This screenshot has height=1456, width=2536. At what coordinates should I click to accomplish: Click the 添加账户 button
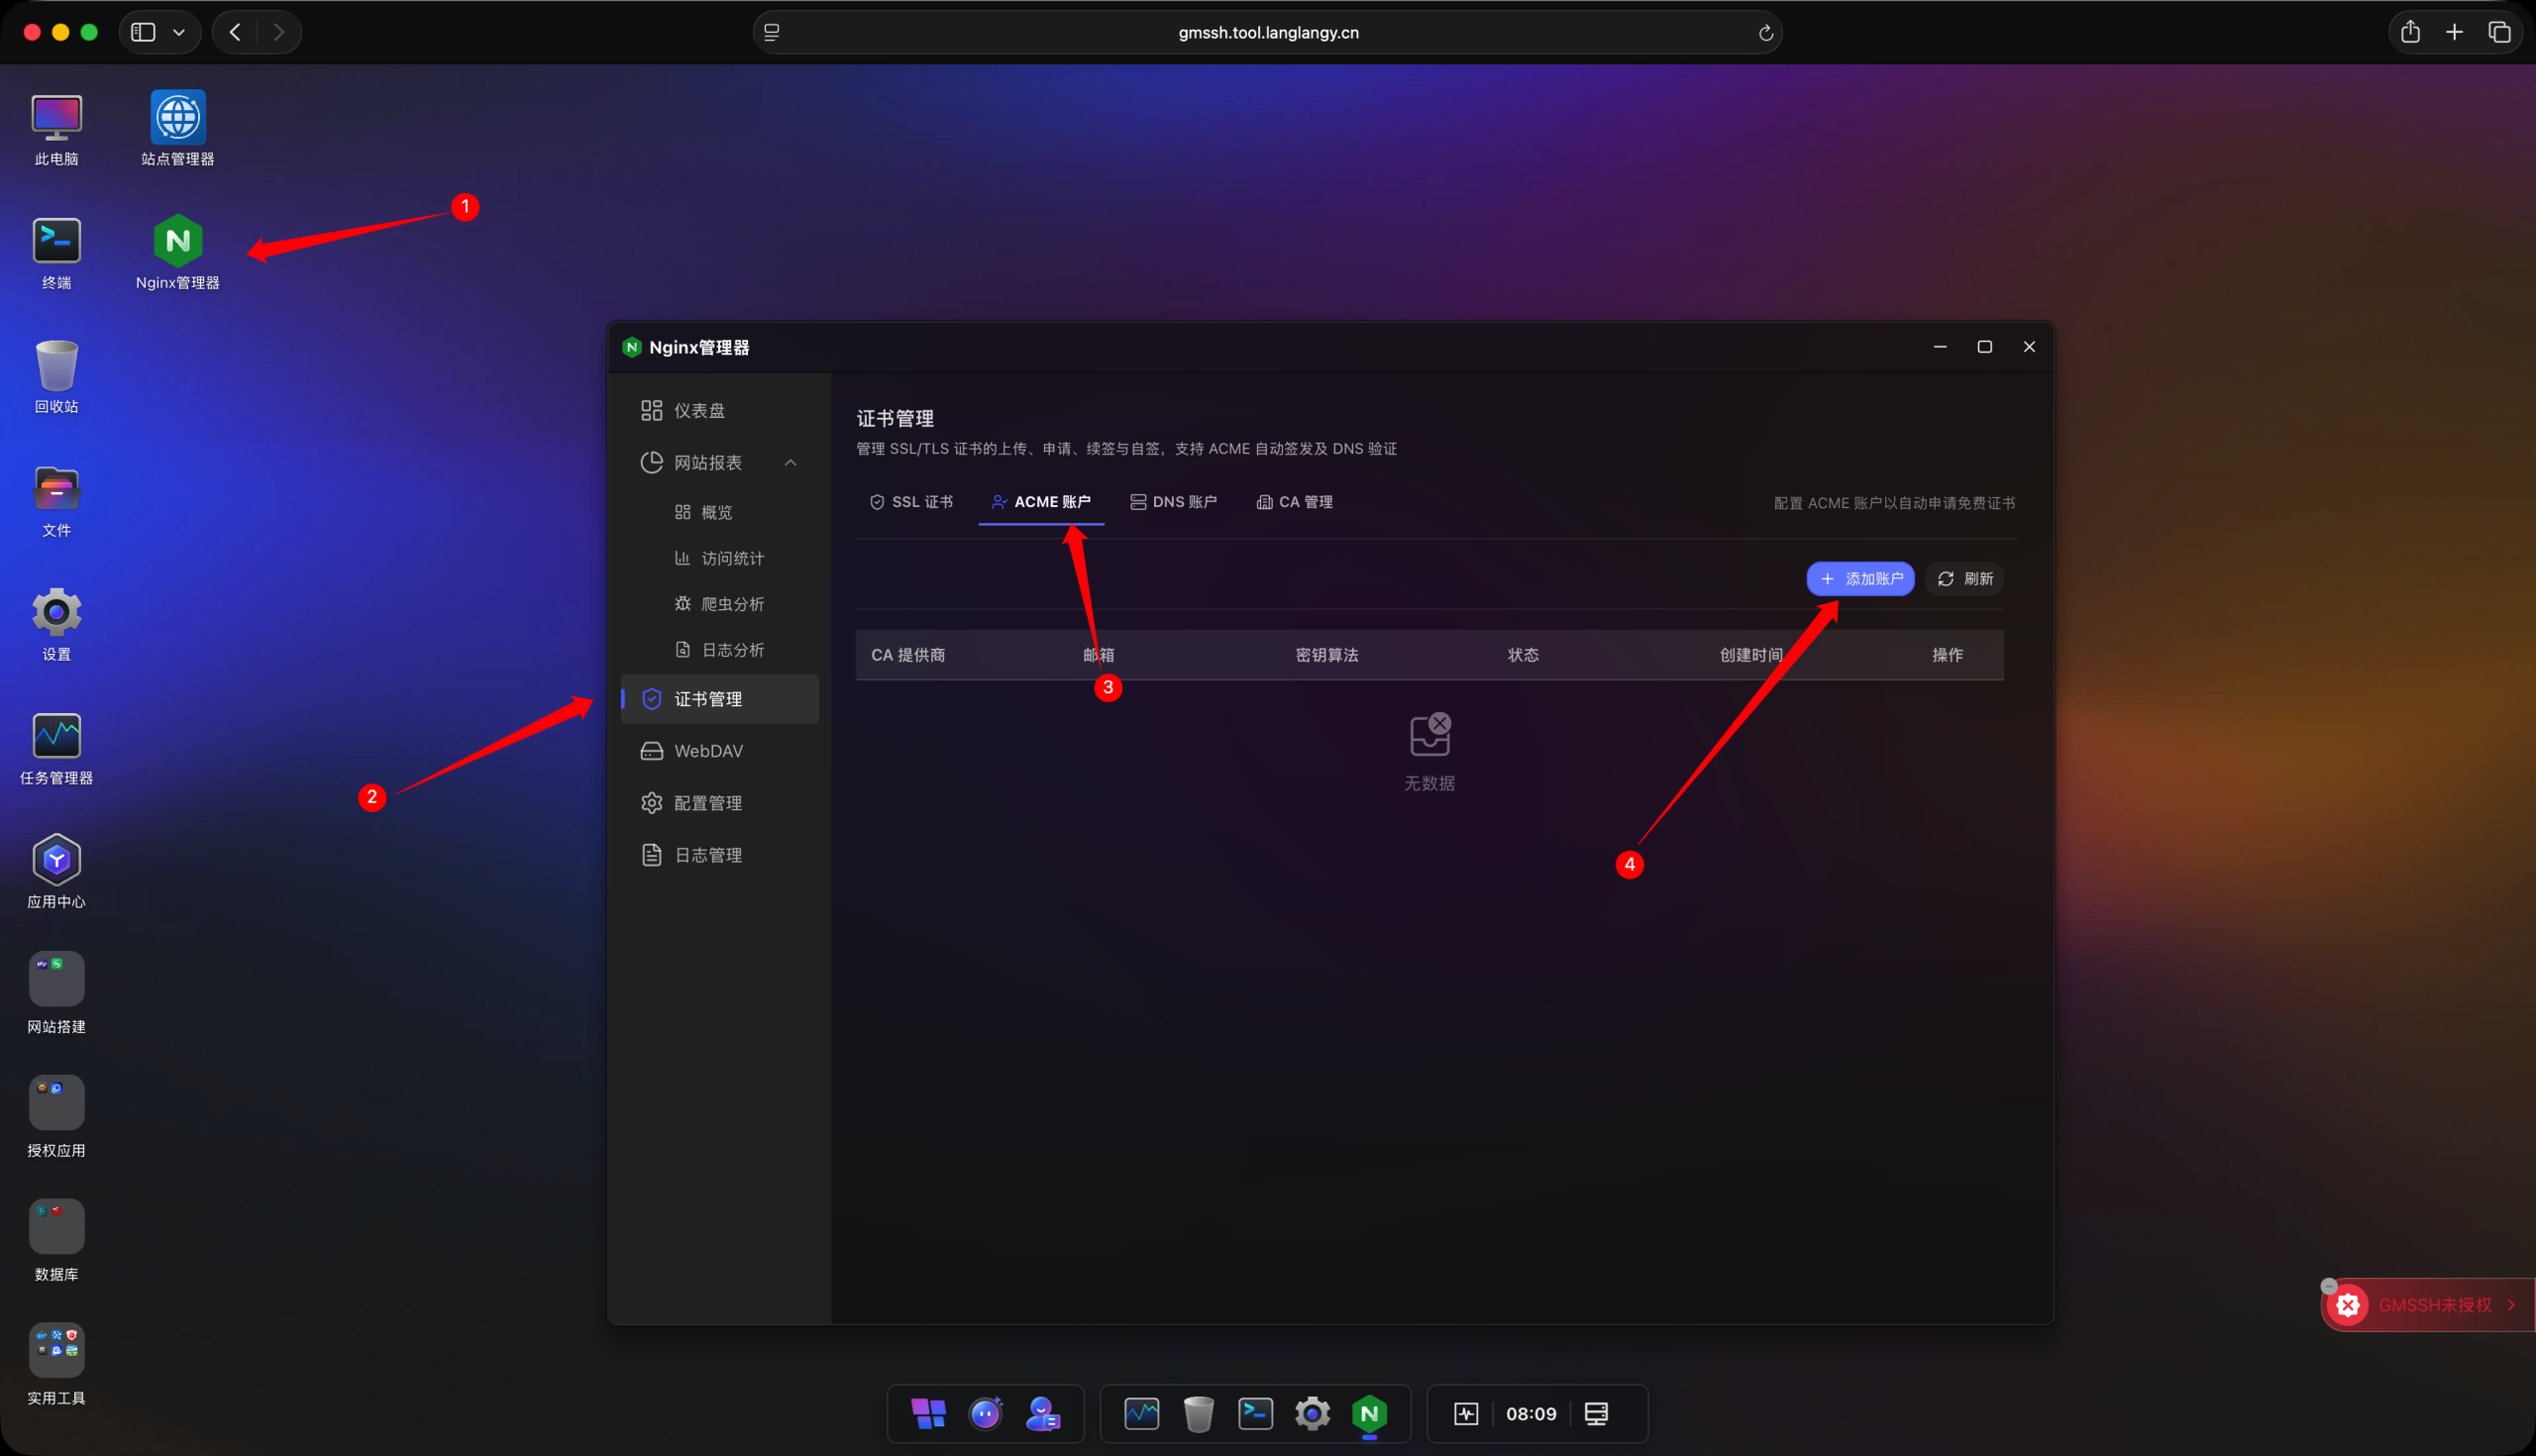pos(1860,579)
